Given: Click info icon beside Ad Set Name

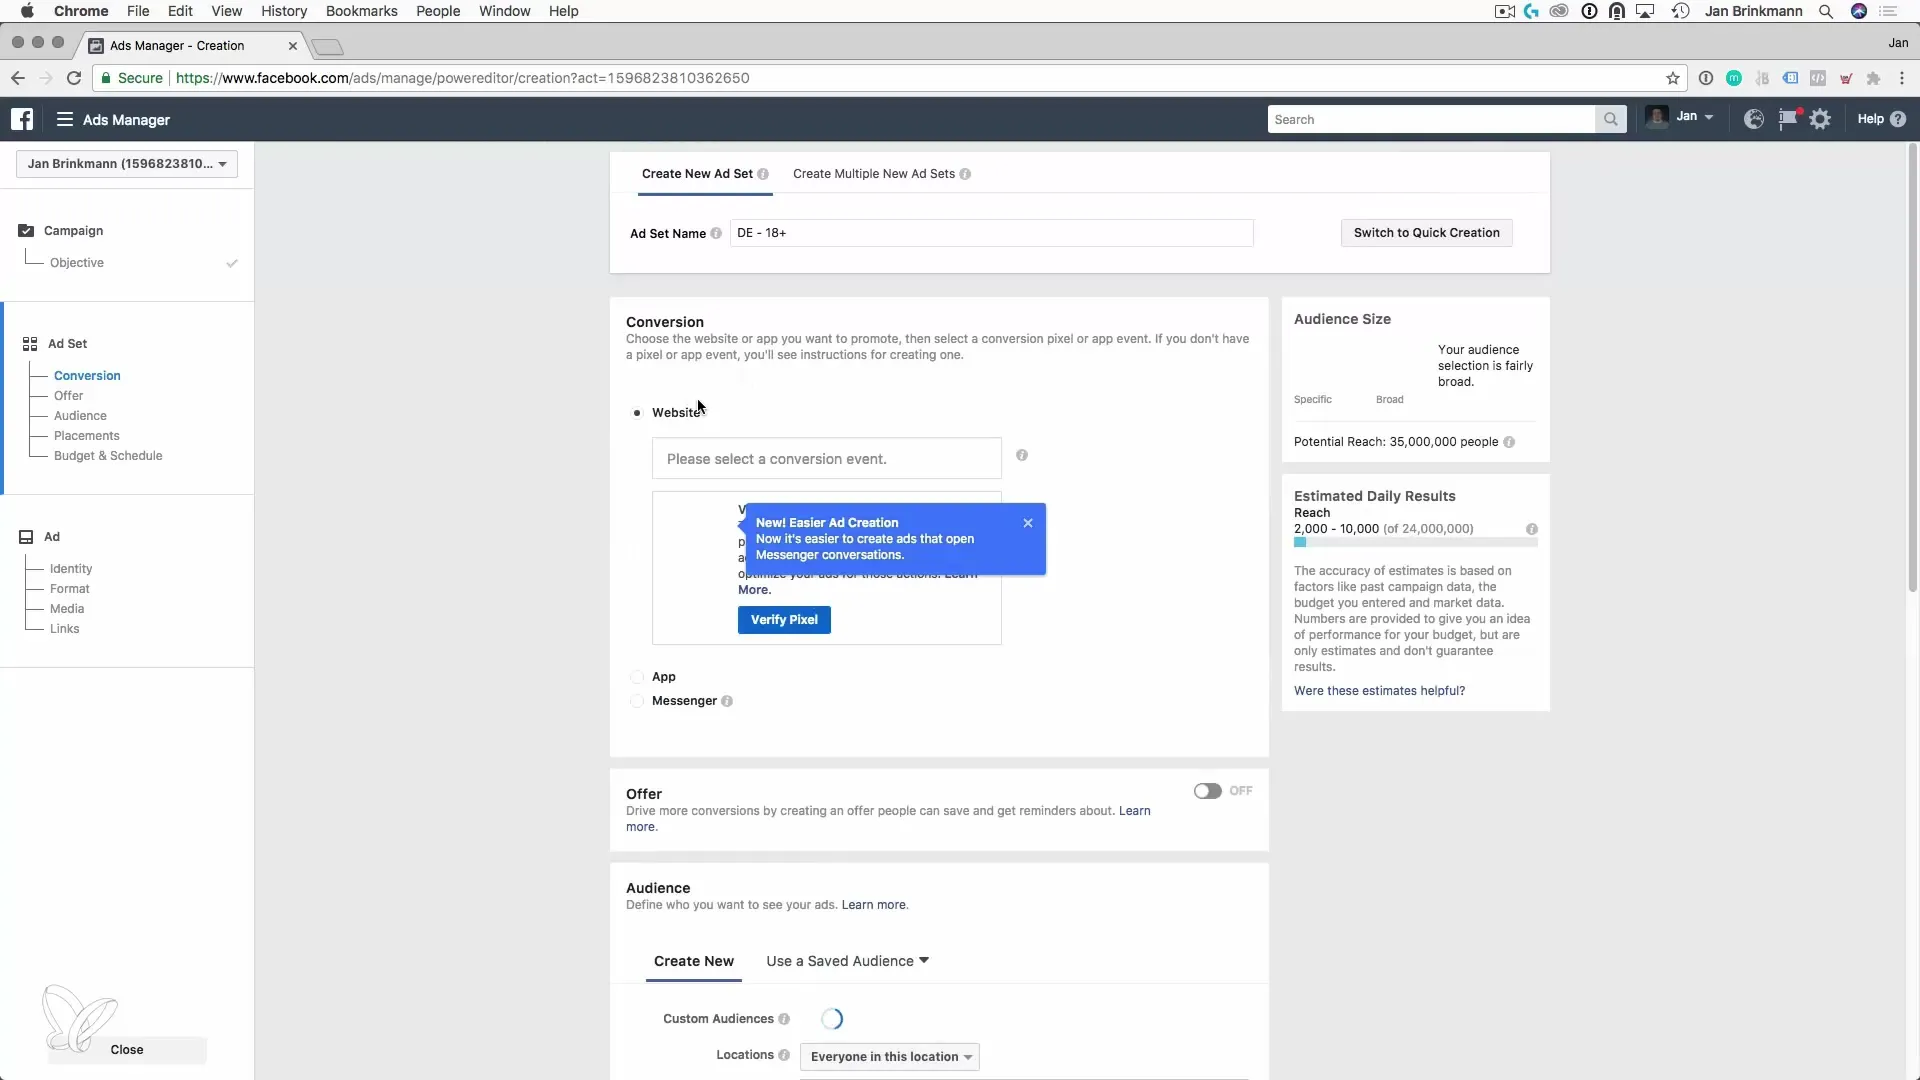Looking at the screenshot, I should [716, 233].
